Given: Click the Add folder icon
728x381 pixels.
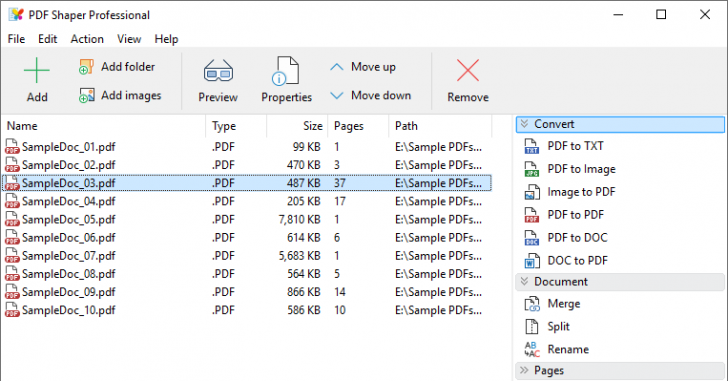Looking at the screenshot, I should point(86,67).
